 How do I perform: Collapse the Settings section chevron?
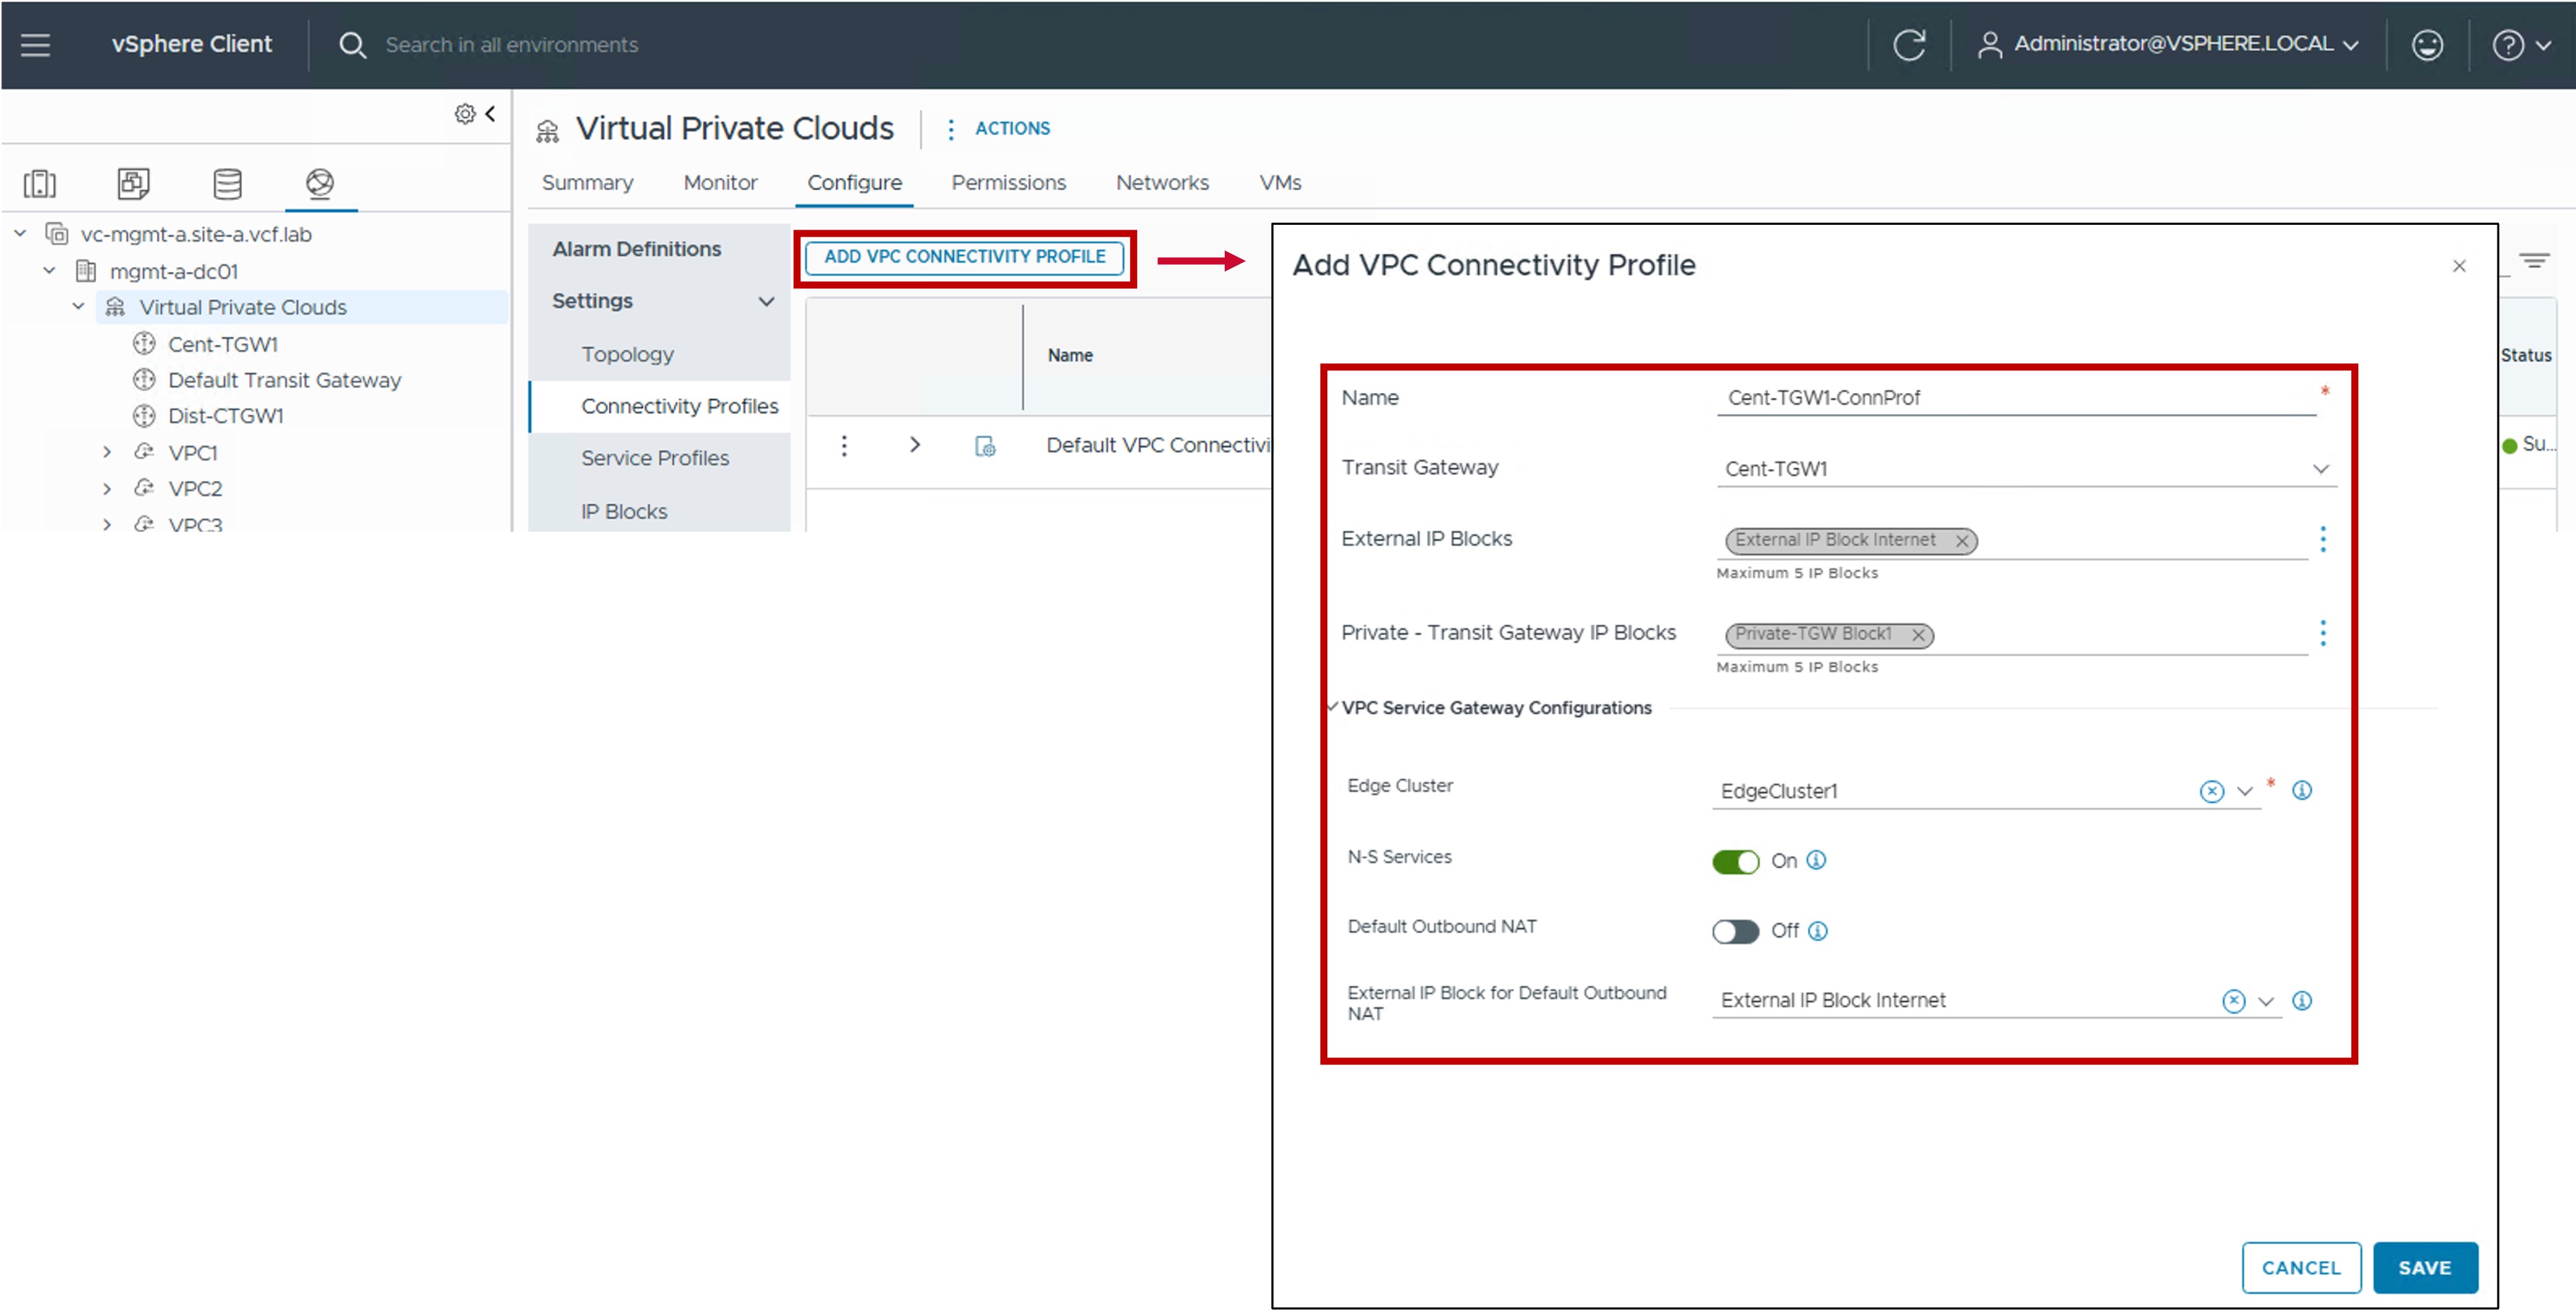[766, 301]
